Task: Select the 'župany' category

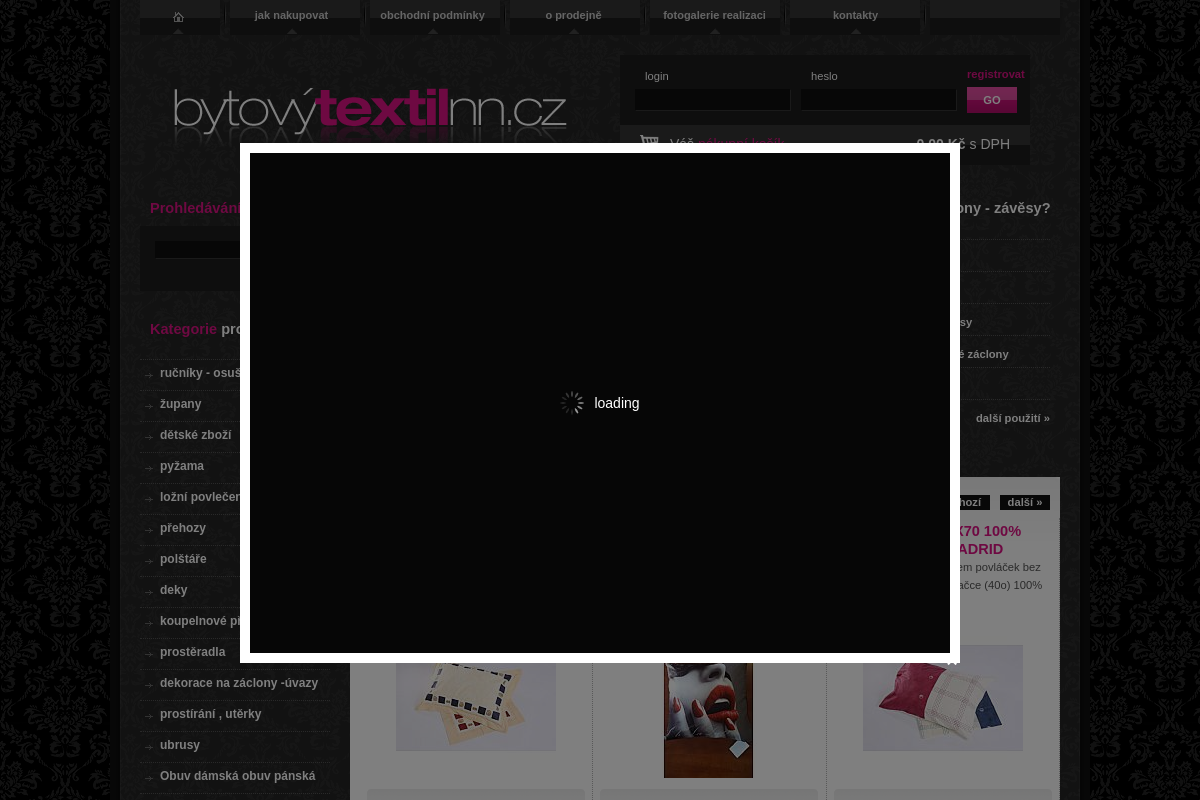Action: coord(180,404)
